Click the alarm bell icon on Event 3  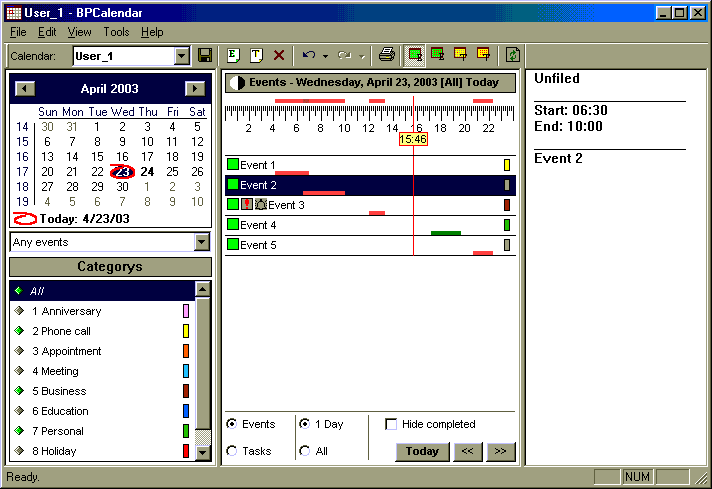point(261,204)
